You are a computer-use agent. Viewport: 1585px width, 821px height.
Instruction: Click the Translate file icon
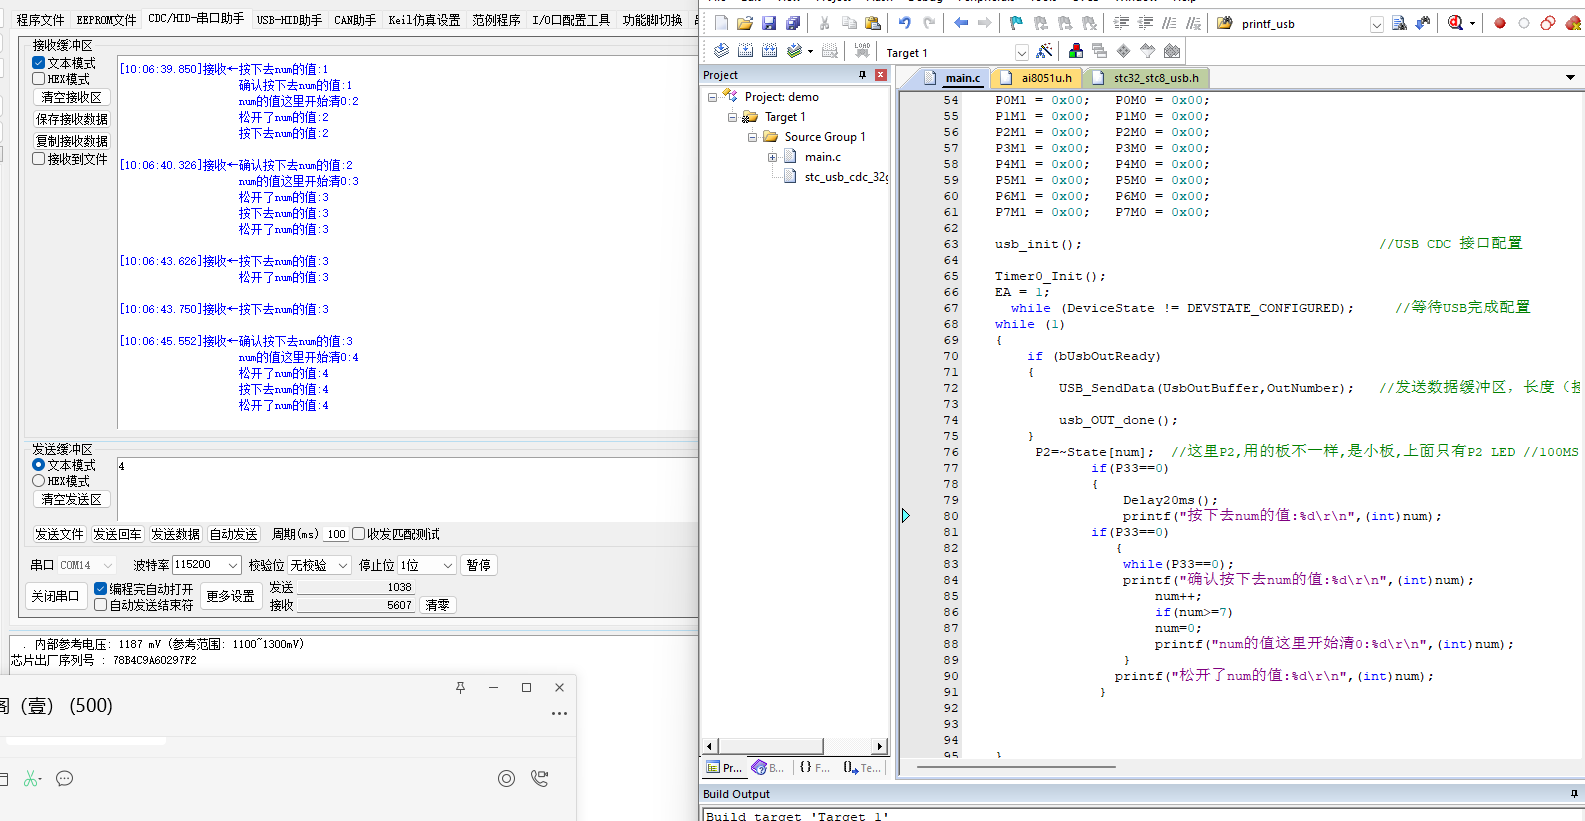721,51
